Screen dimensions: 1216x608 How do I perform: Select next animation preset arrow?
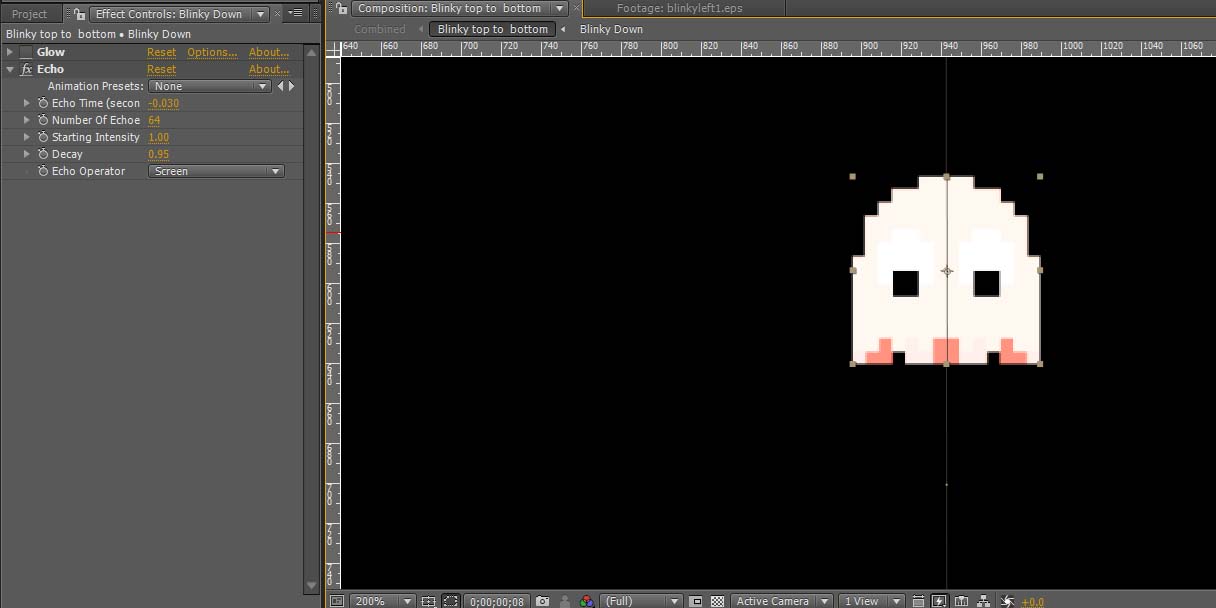pos(291,86)
